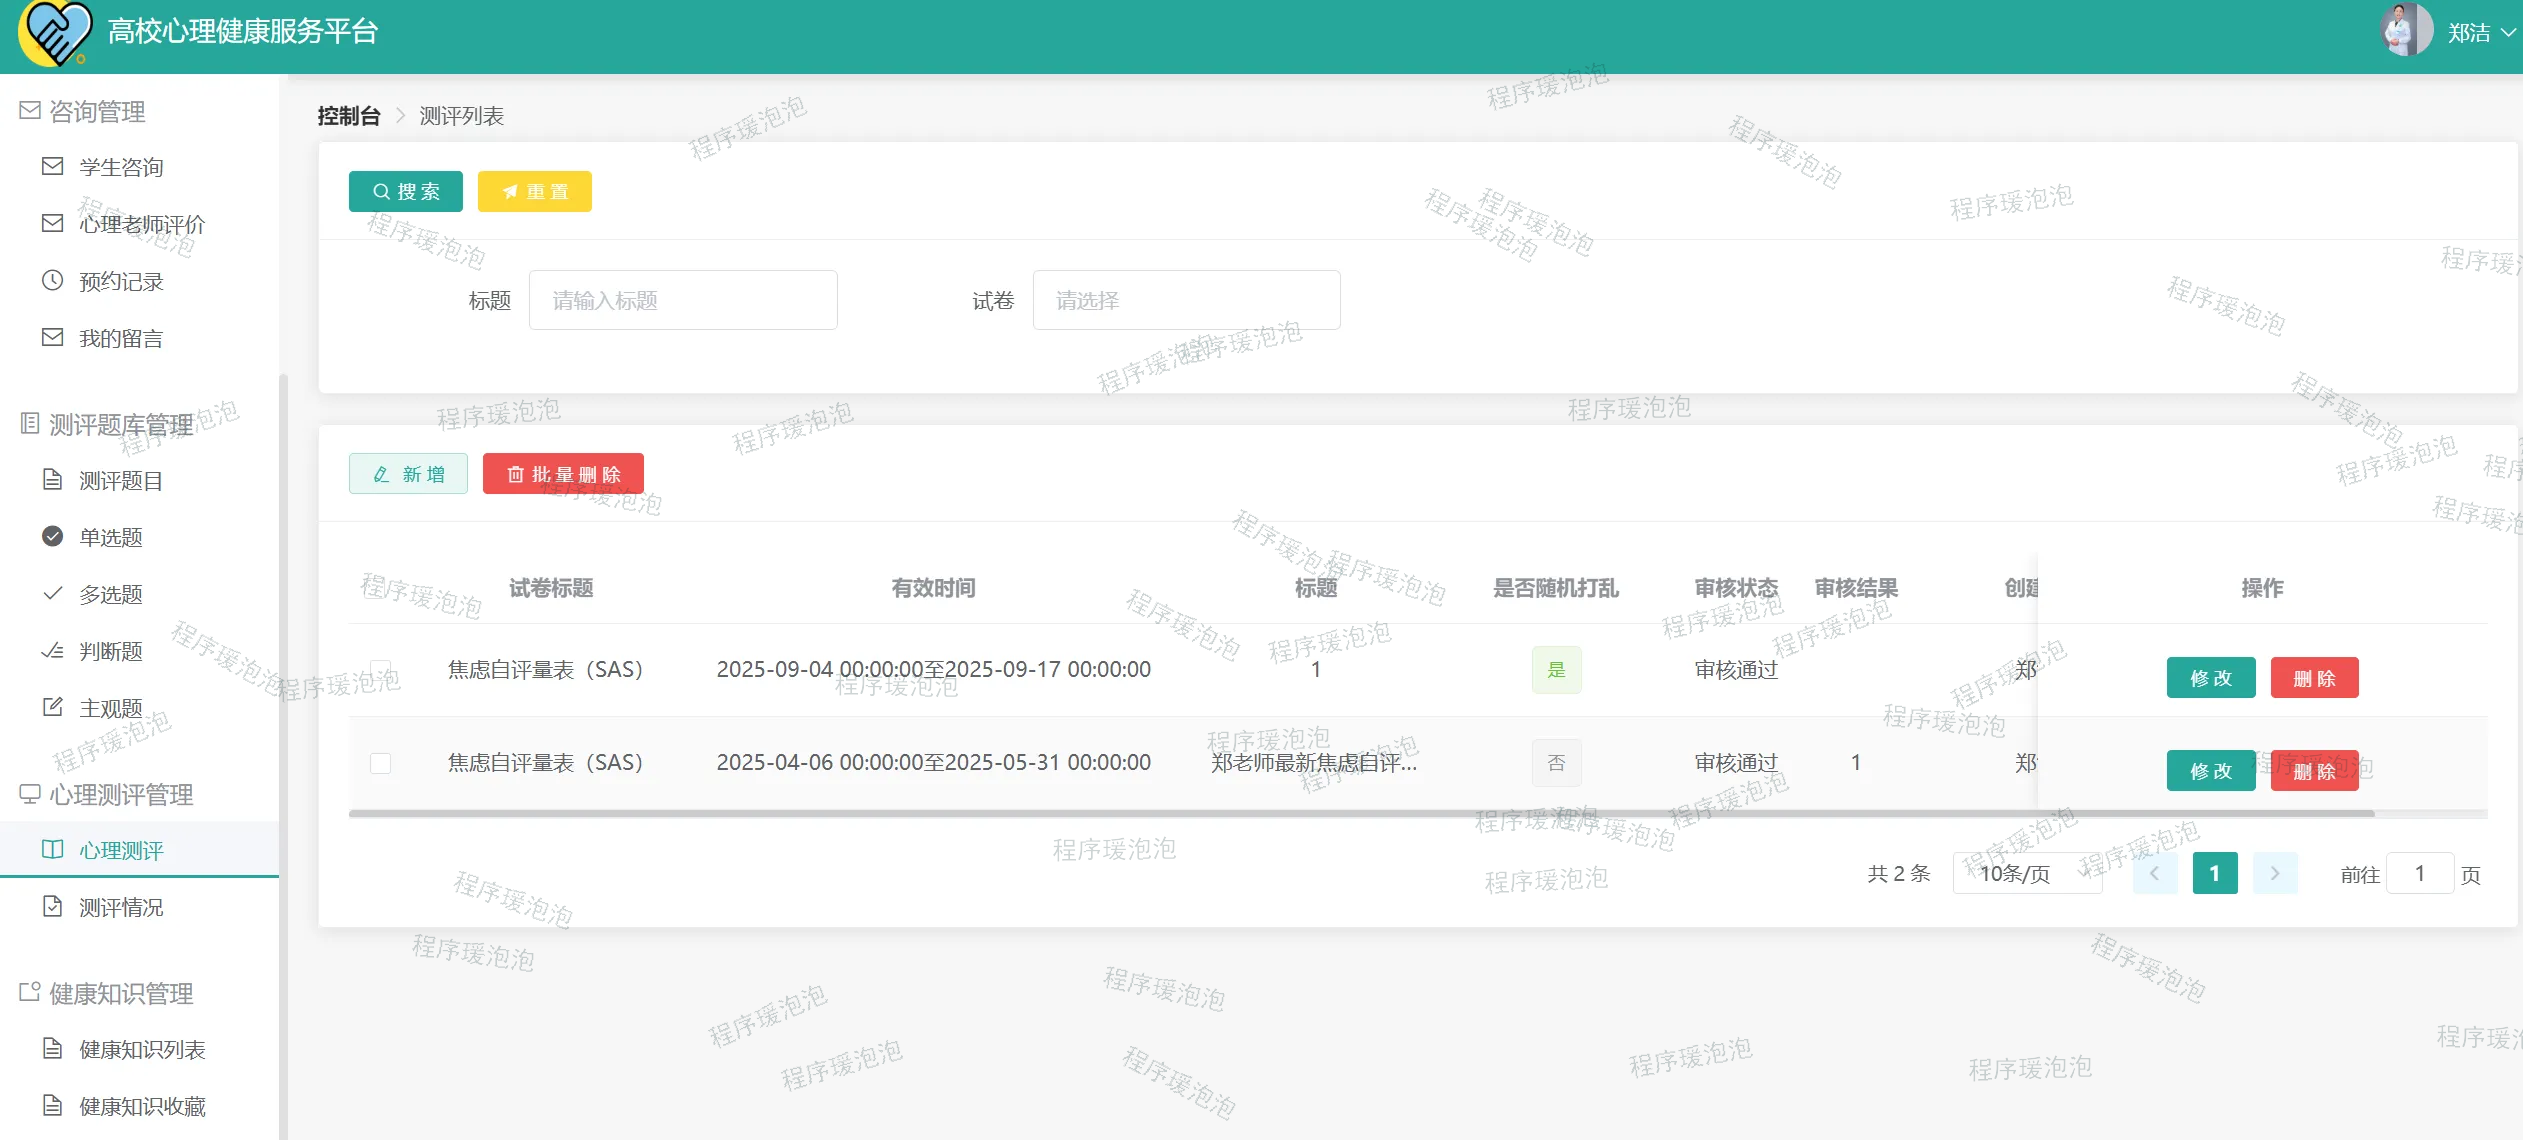Collapse the 咨询管理 menu group
The width and height of the screenshot is (2523, 1140).
(97, 111)
